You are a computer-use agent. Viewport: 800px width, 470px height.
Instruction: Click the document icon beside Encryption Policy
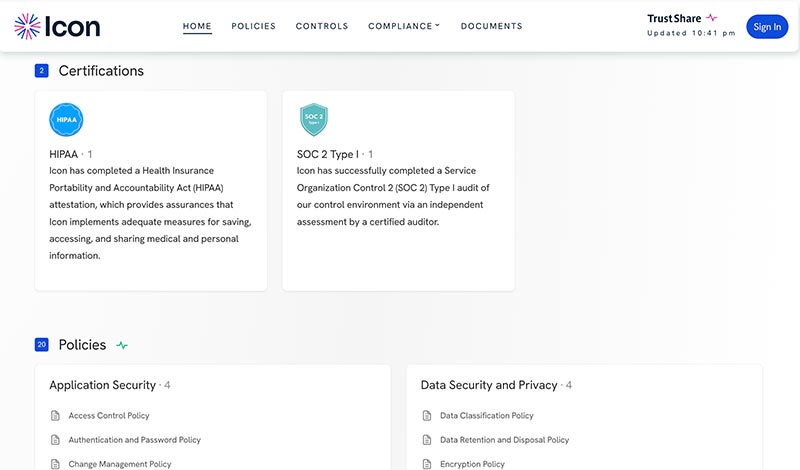(x=427, y=464)
